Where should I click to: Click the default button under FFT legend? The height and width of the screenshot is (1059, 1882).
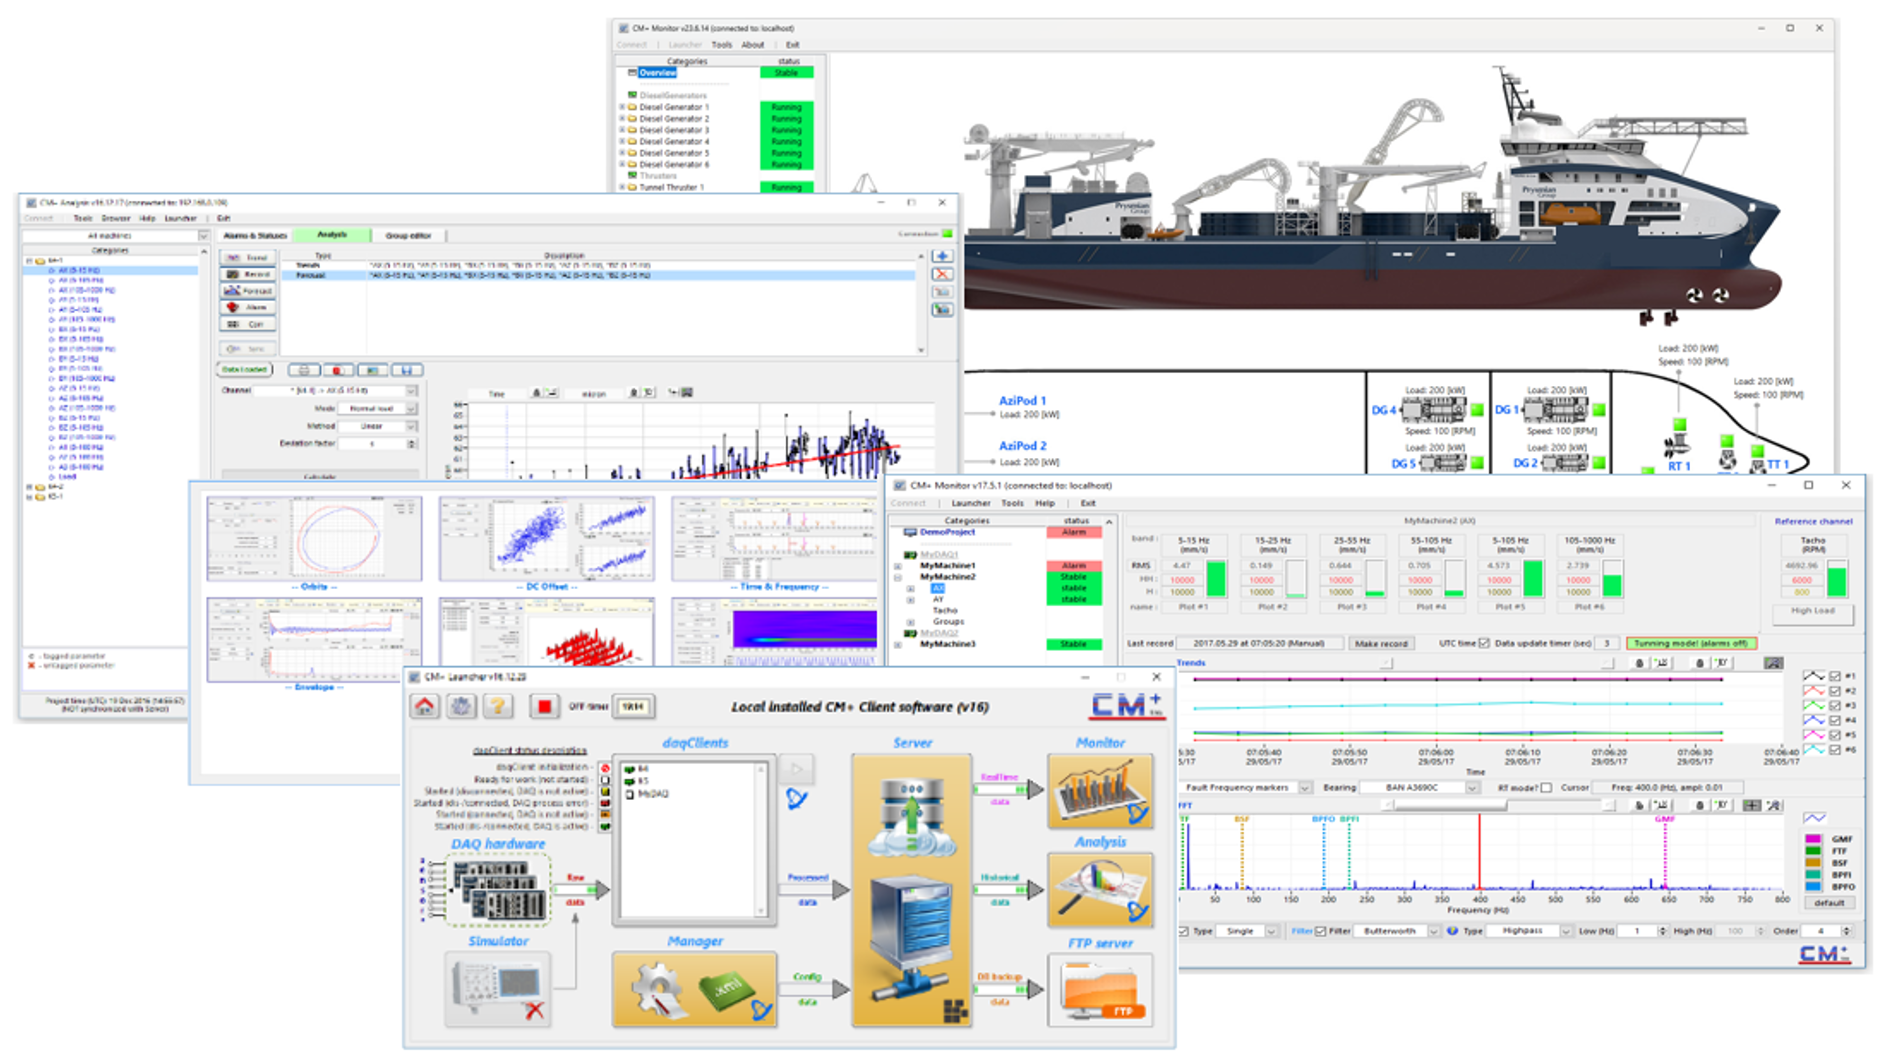tap(1829, 903)
